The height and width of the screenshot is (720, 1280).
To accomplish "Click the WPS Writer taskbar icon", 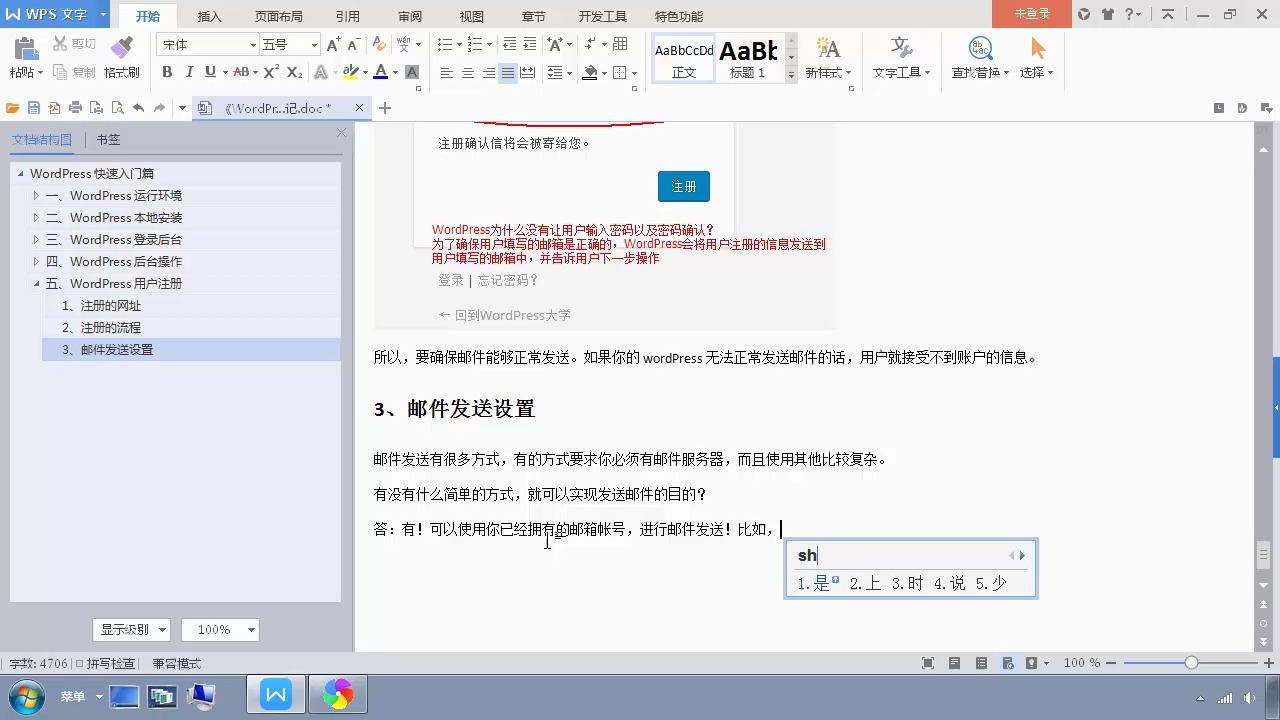I will (x=277, y=695).
